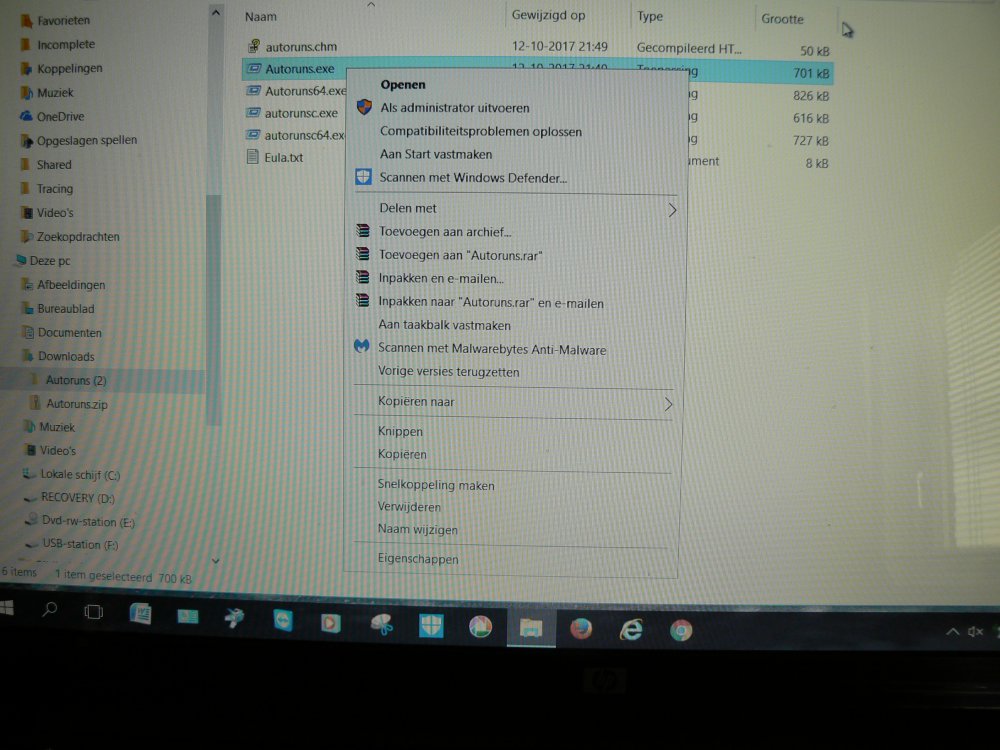
Task: Launch Internet Explorer from the taskbar
Action: click(x=631, y=630)
